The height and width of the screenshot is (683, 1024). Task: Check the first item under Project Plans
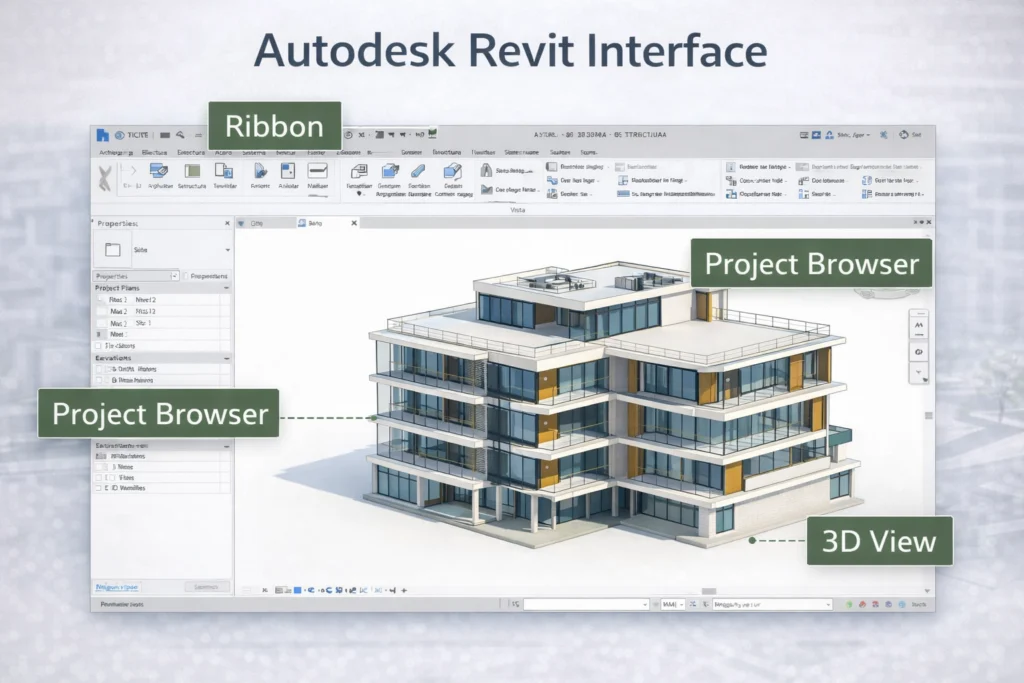[x=99, y=300]
